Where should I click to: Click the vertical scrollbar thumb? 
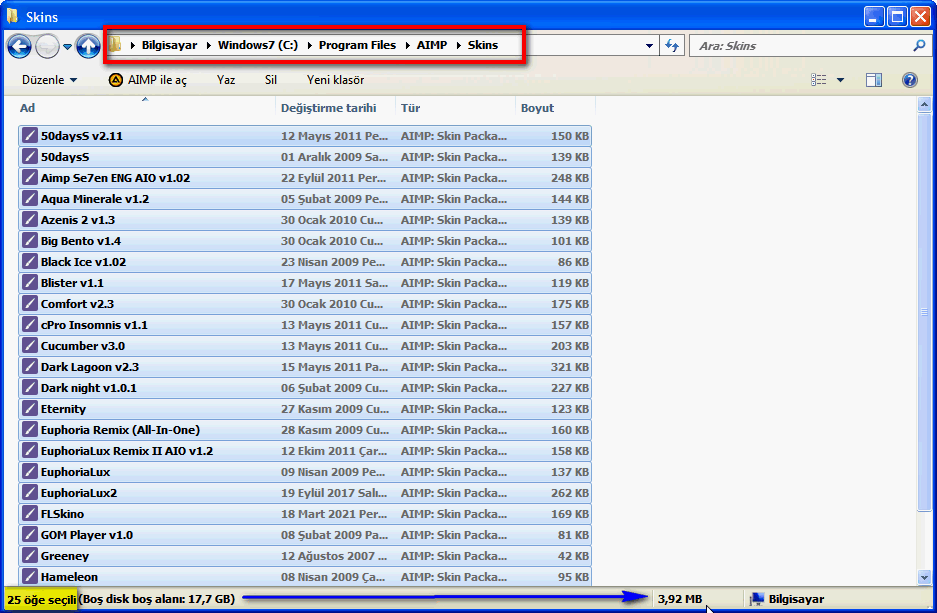[x=924, y=311]
